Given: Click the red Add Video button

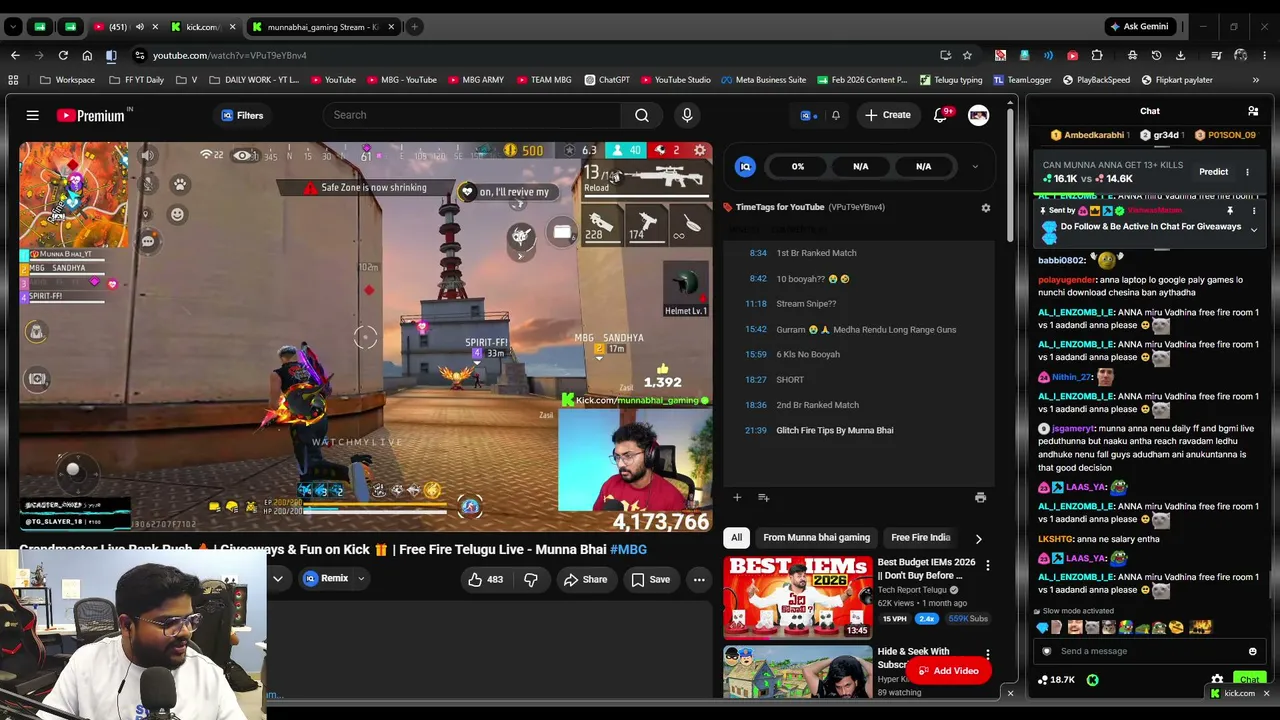Looking at the screenshot, I should coord(948,671).
